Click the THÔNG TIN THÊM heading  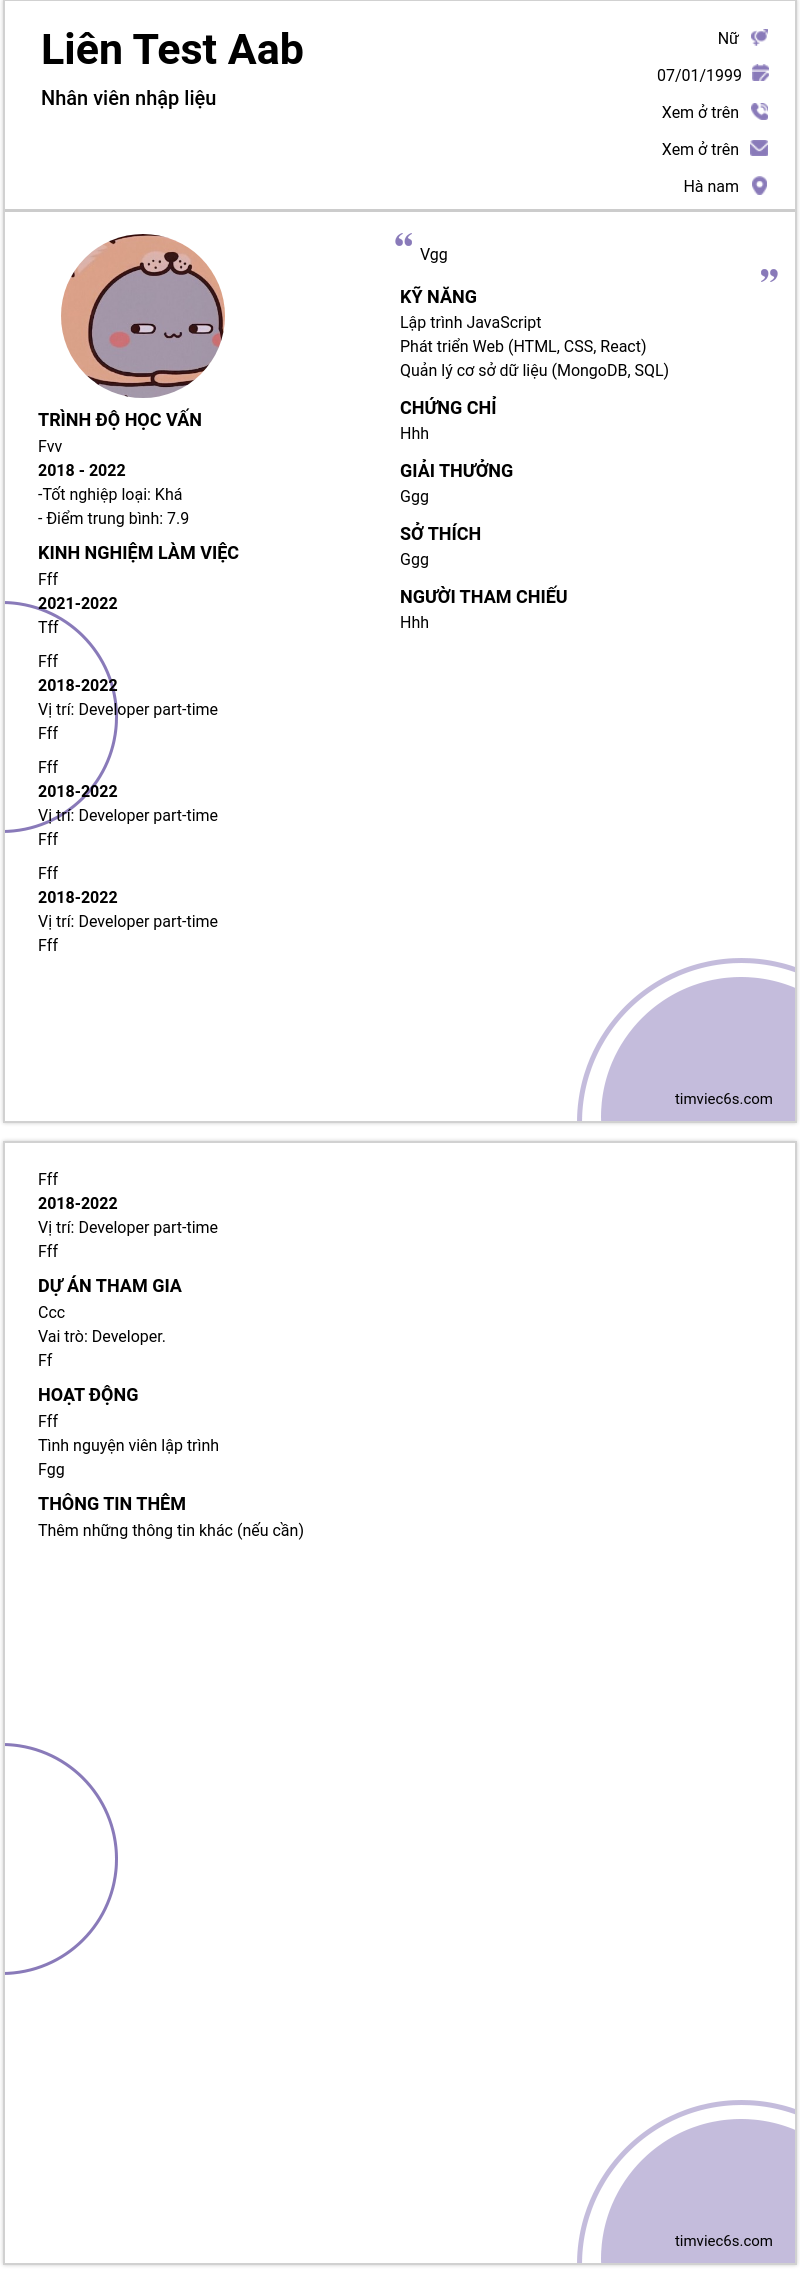coord(112,1503)
